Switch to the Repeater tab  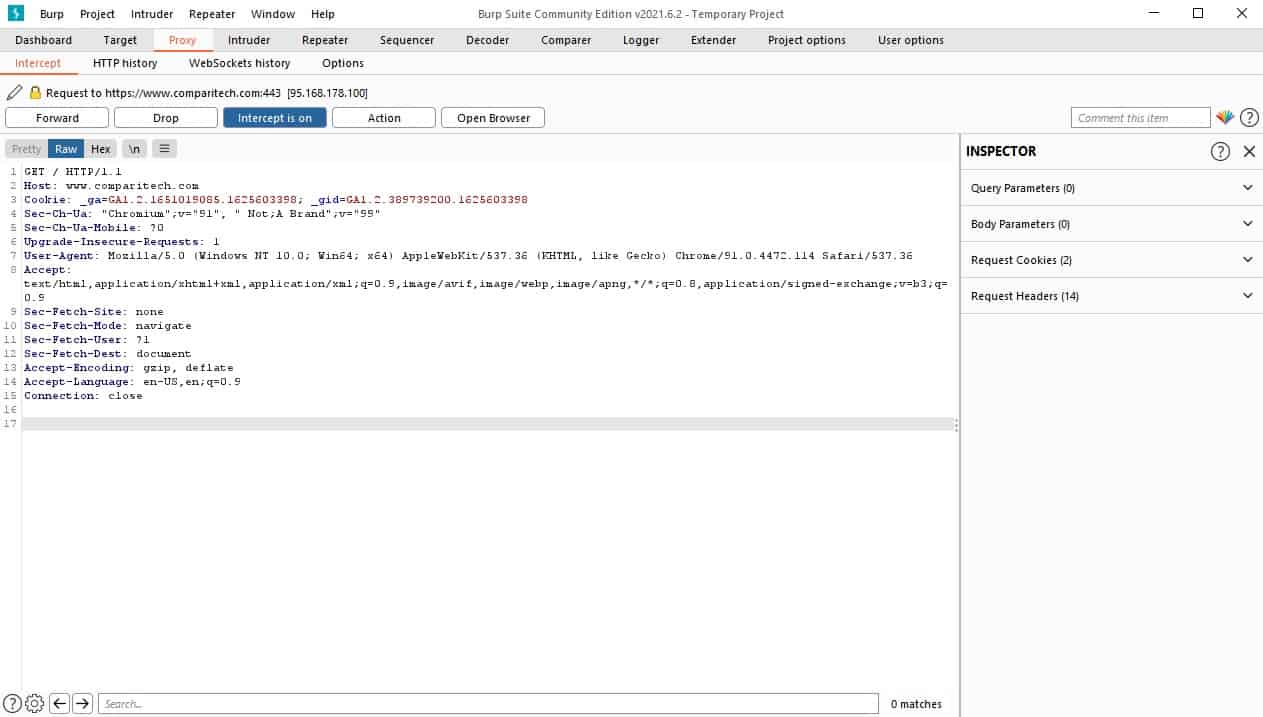325,40
